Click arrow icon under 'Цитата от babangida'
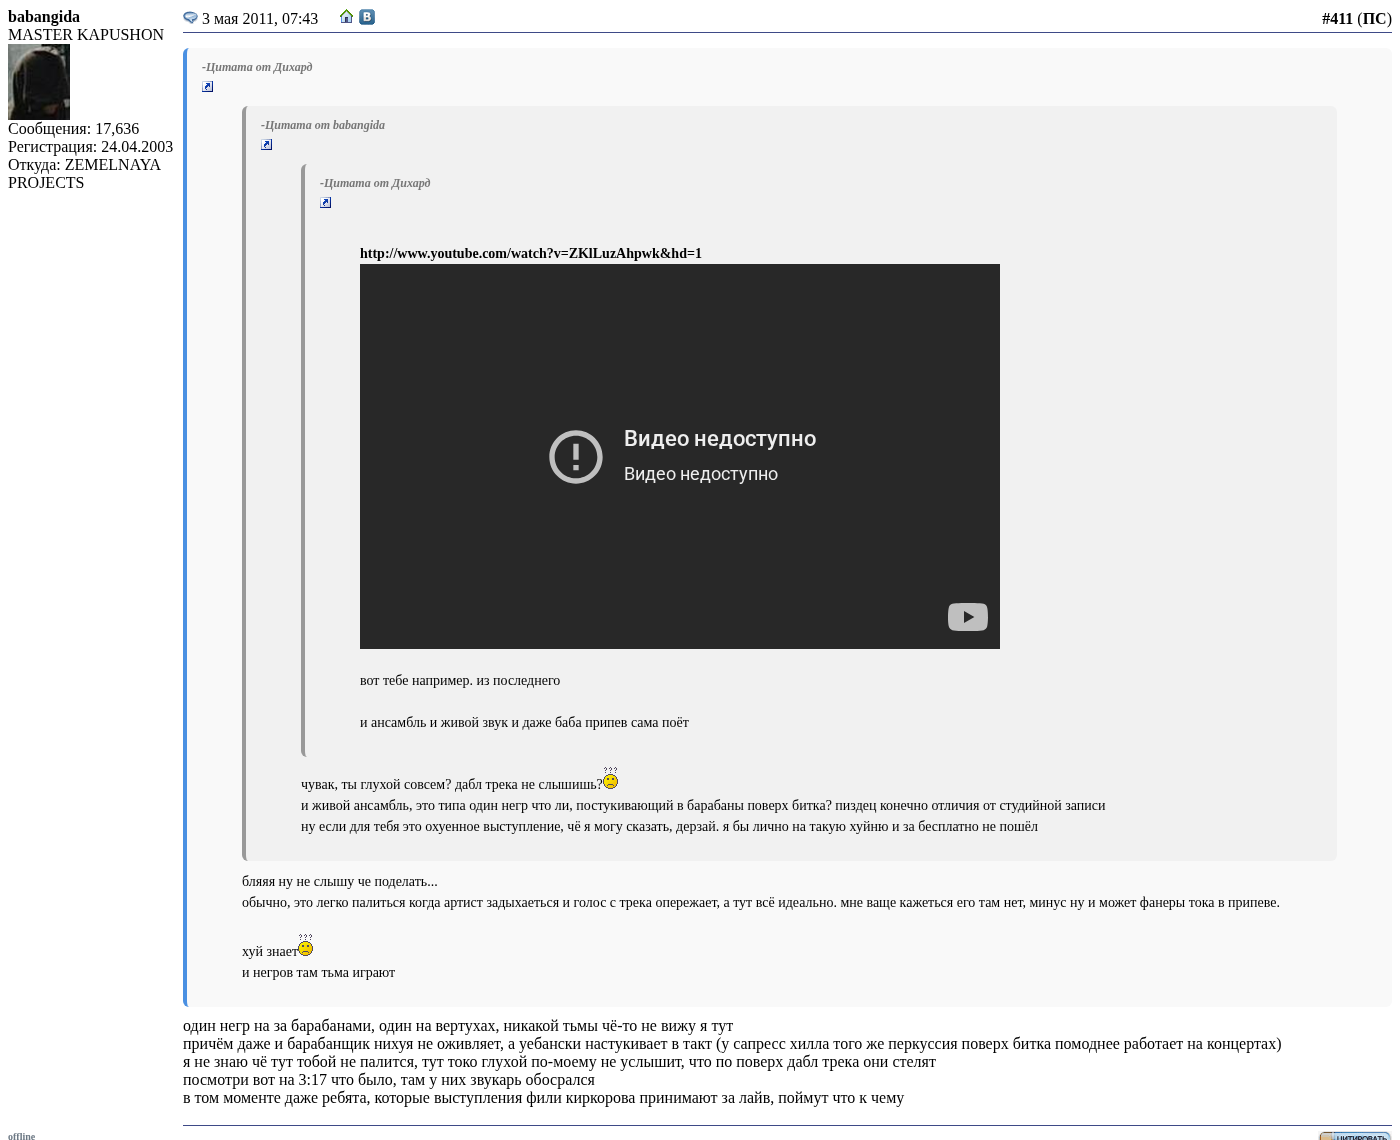Screen dimensions: 1400x1140 click(267, 145)
